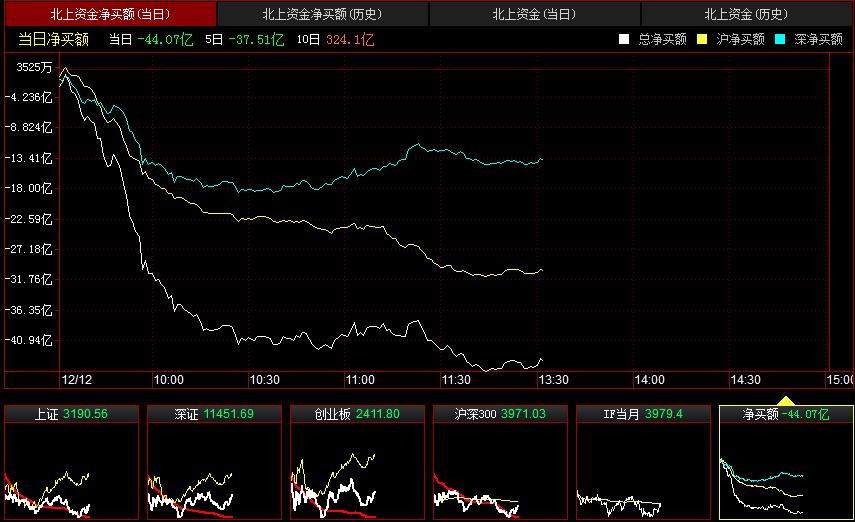Select the 10日 324.1亿 figure

[x=340, y=39]
